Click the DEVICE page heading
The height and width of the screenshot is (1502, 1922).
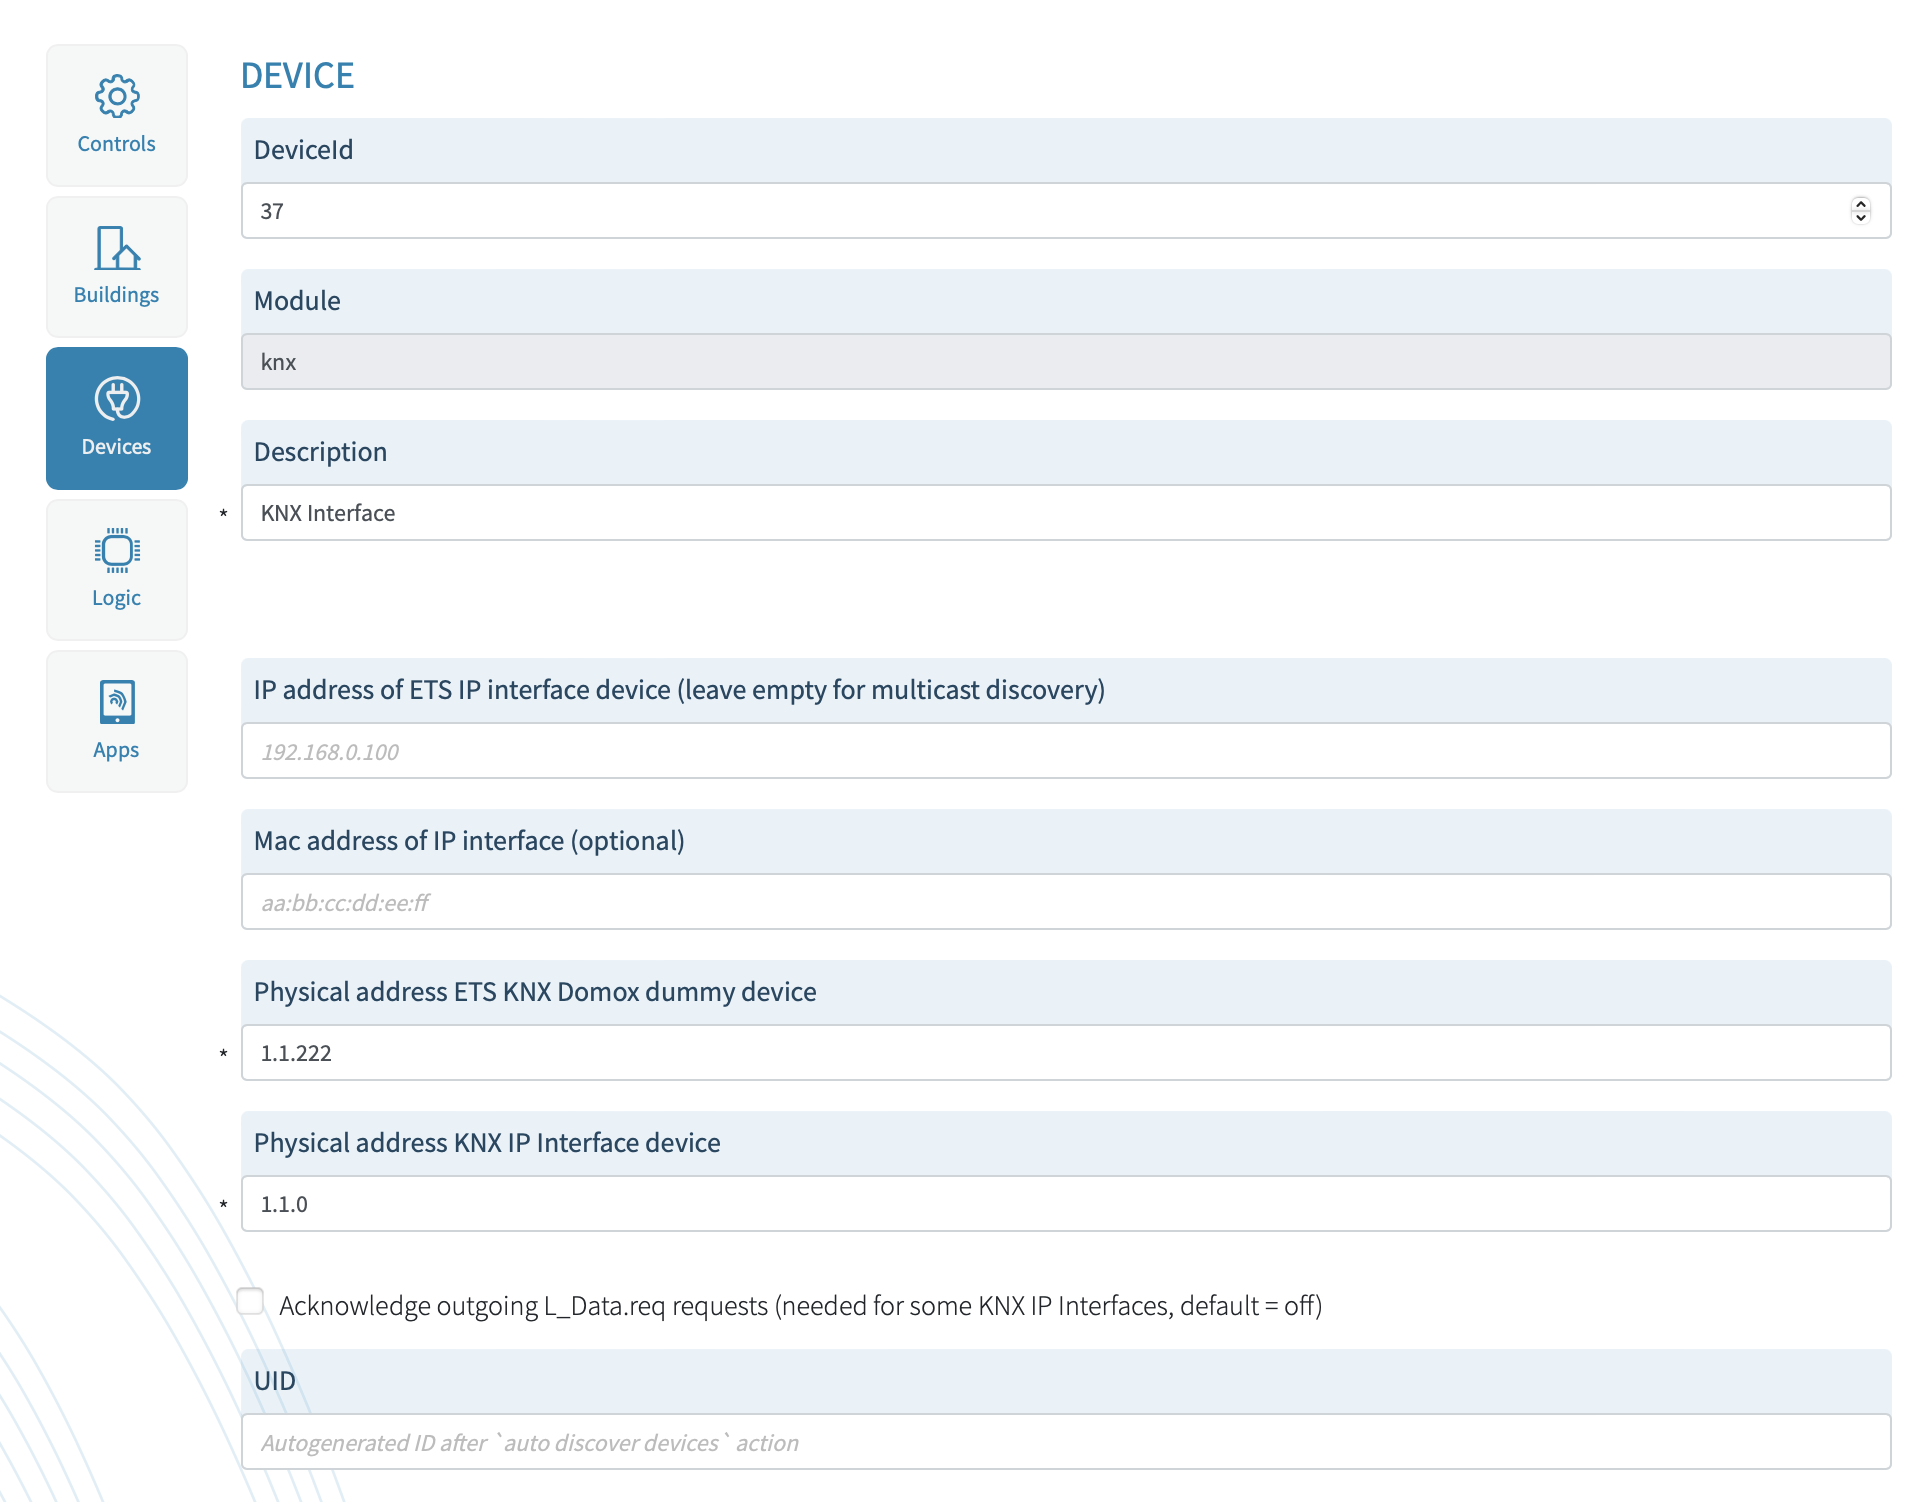[298, 76]
